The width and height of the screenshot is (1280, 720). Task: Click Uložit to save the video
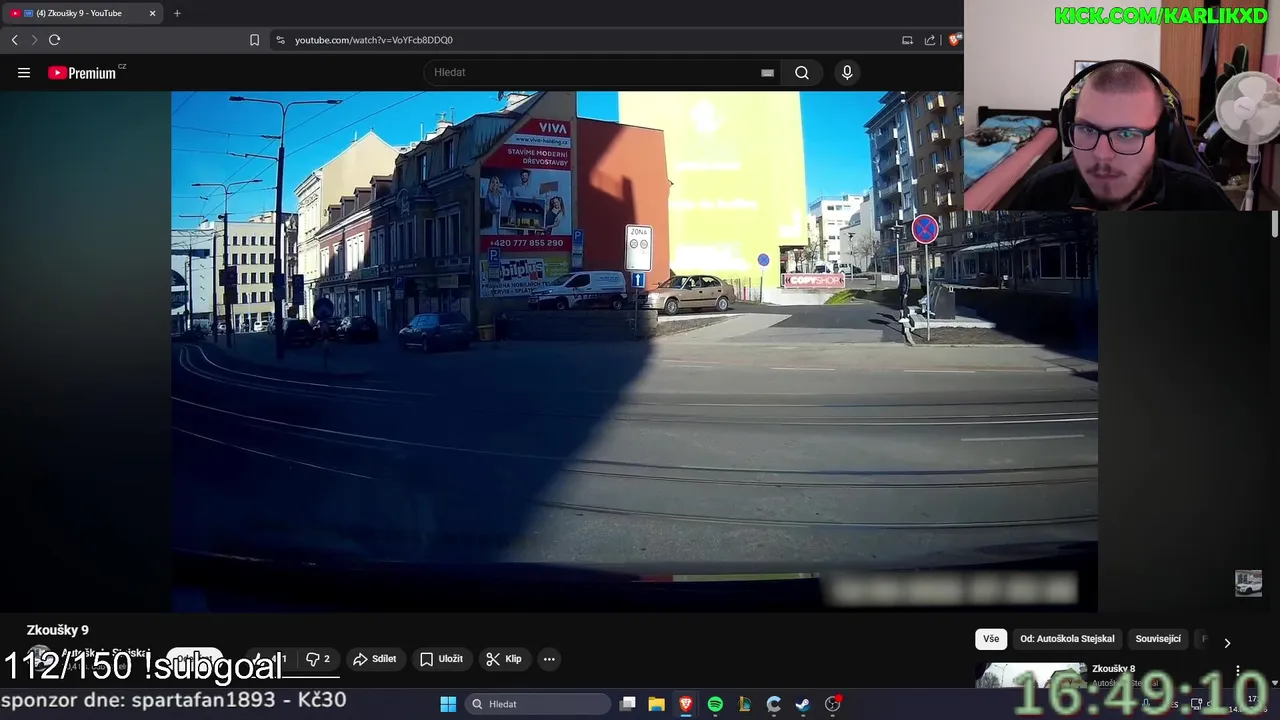point(441,659)
